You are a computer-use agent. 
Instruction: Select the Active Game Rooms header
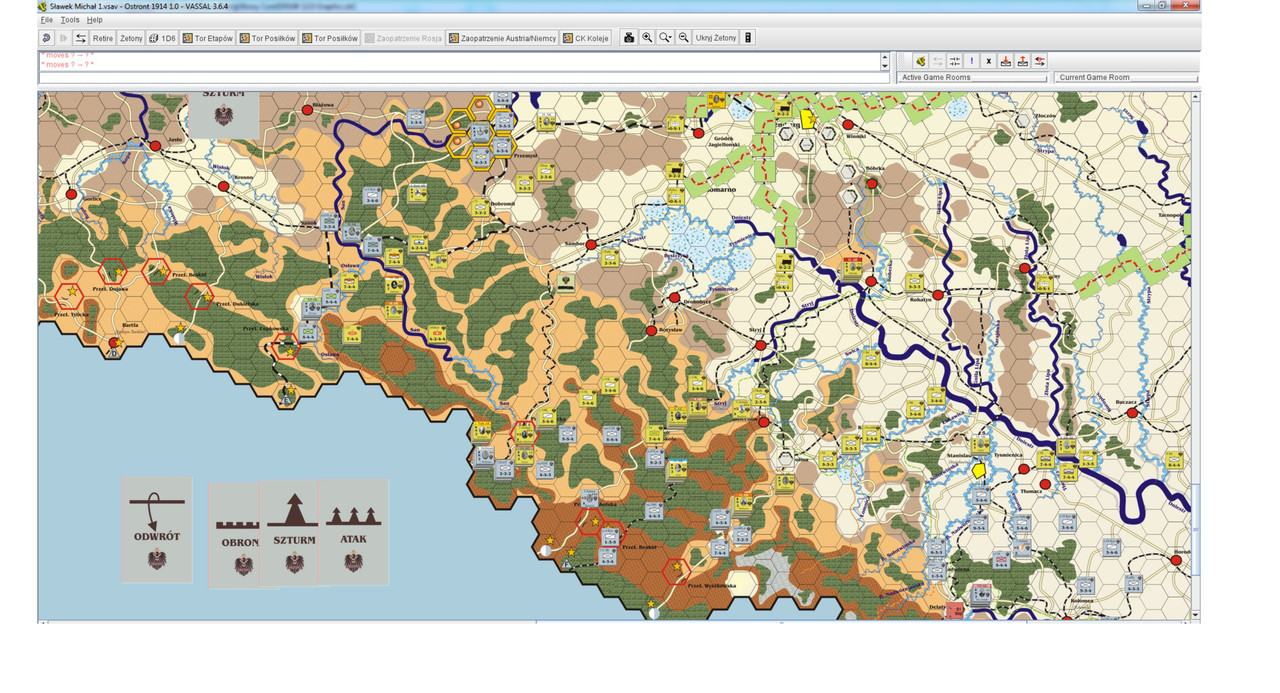(972, 77)
